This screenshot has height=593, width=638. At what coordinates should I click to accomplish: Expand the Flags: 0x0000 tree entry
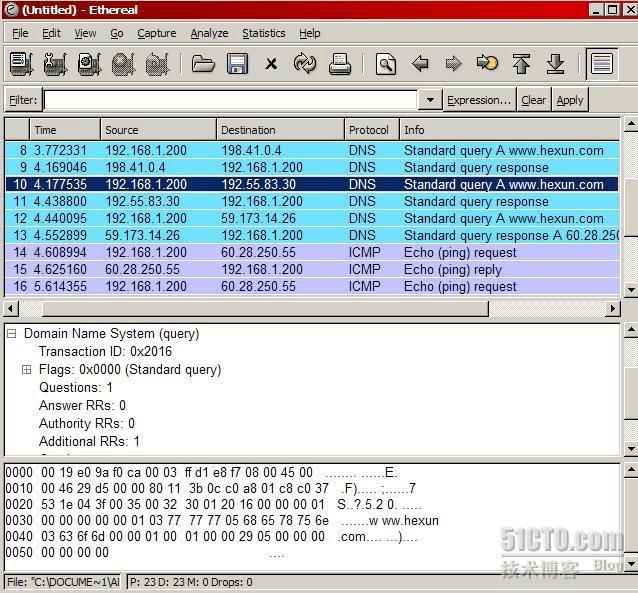[27, 370]
